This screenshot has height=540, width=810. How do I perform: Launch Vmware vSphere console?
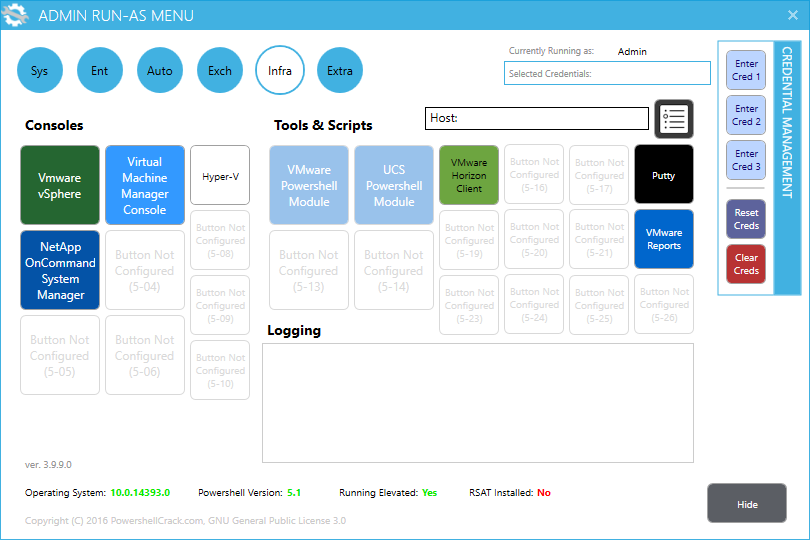[60, 185]
